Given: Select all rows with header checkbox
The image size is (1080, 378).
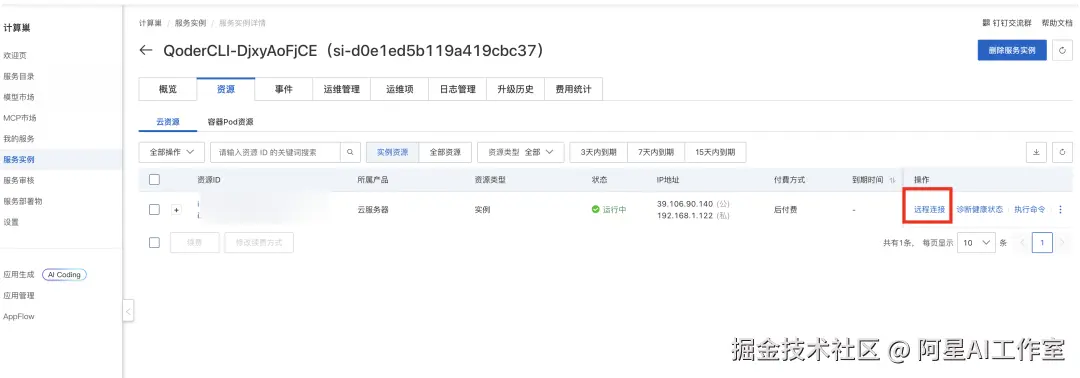Looking at the screenshot, I should click(154, 180).
